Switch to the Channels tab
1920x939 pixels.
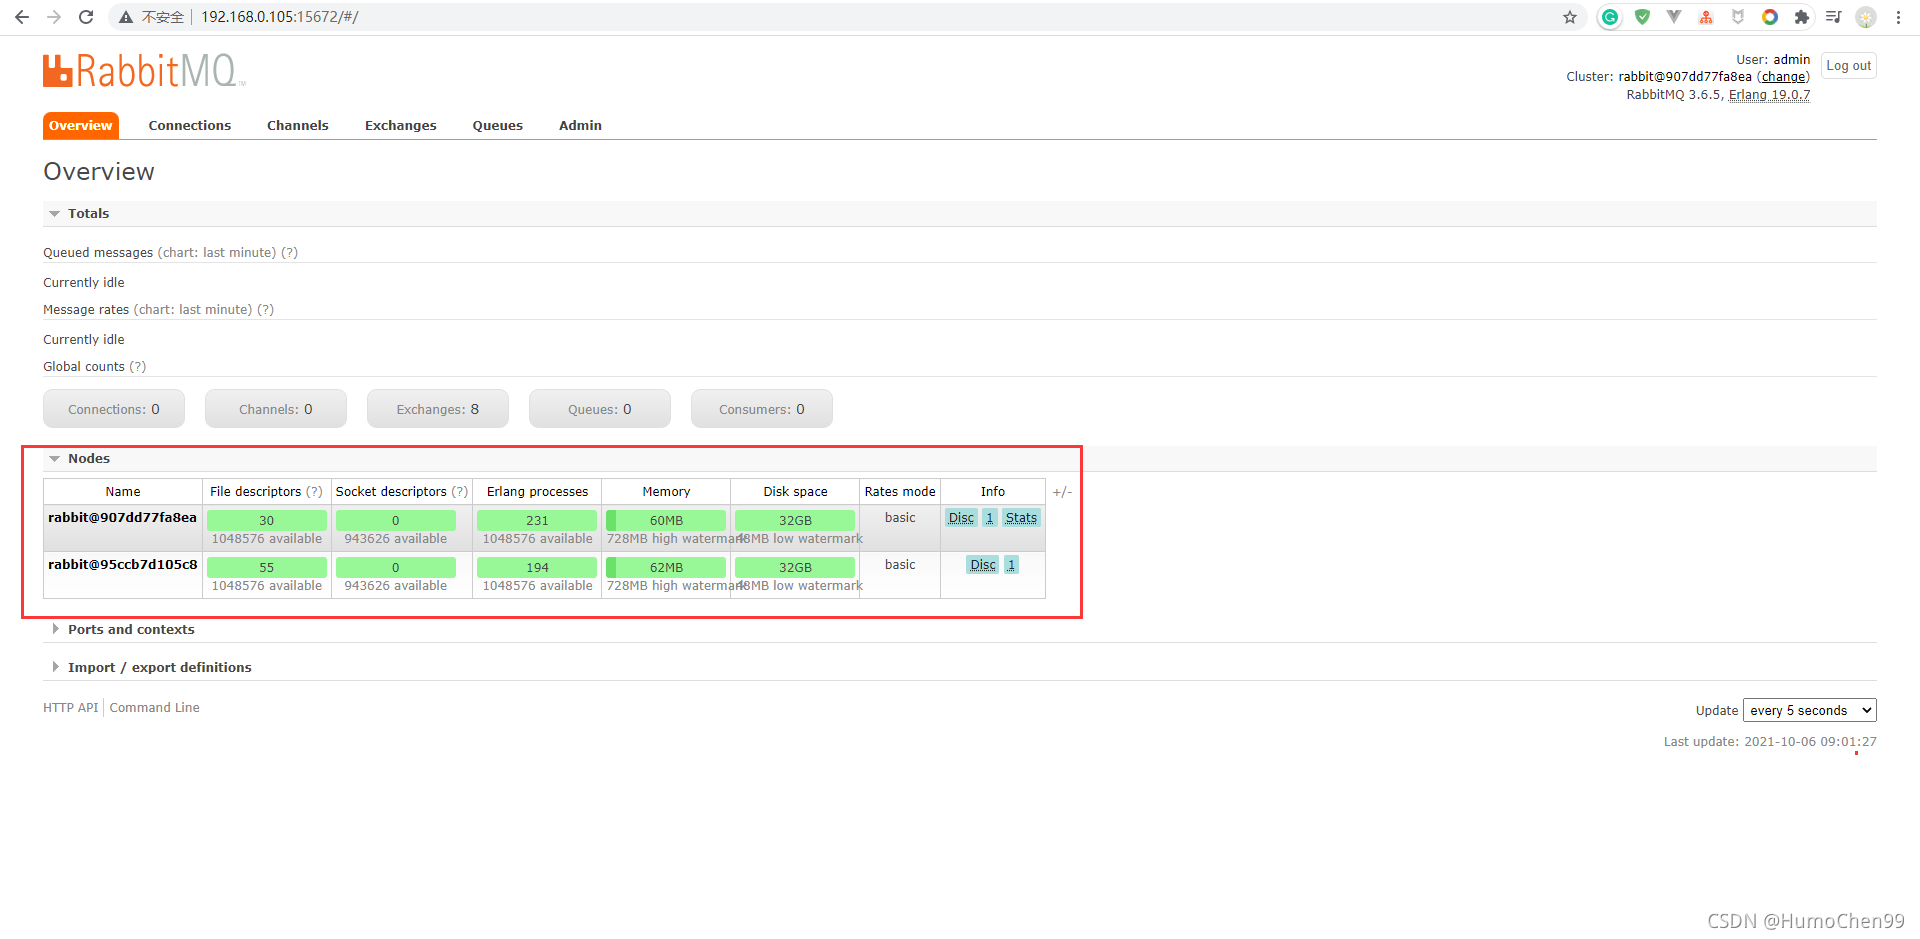[x=298, y=125]
